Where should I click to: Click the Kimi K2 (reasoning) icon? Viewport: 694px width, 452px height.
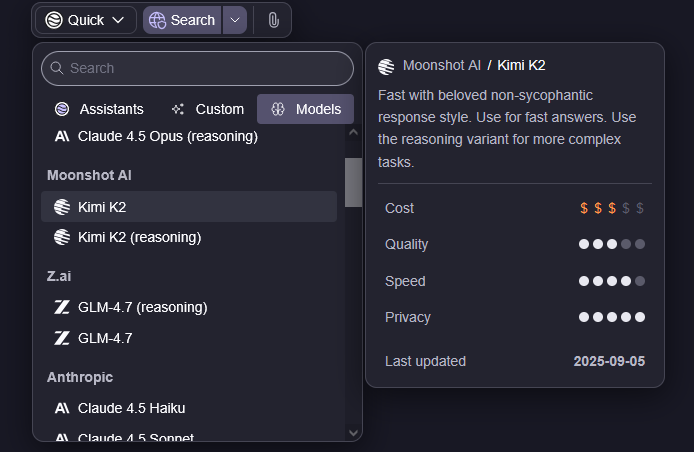point(62,237)
